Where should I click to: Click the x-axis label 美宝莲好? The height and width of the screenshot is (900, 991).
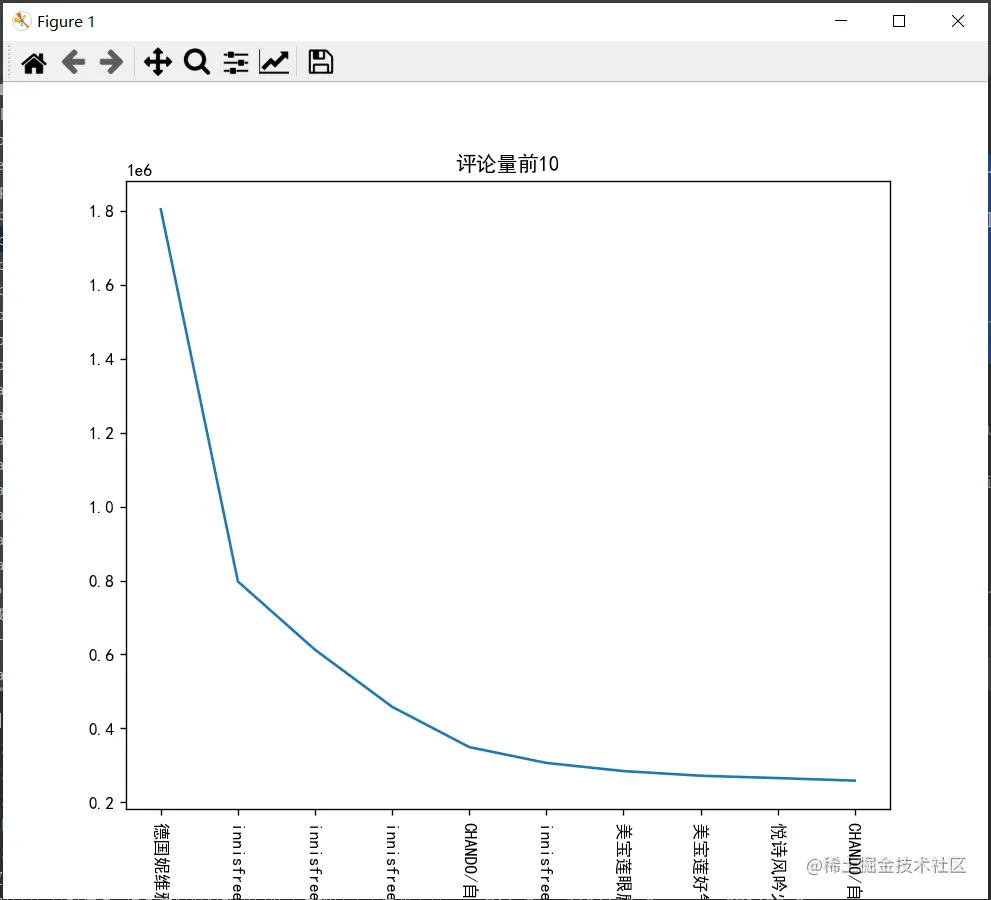pyautogui.click(x=701, y=860)
